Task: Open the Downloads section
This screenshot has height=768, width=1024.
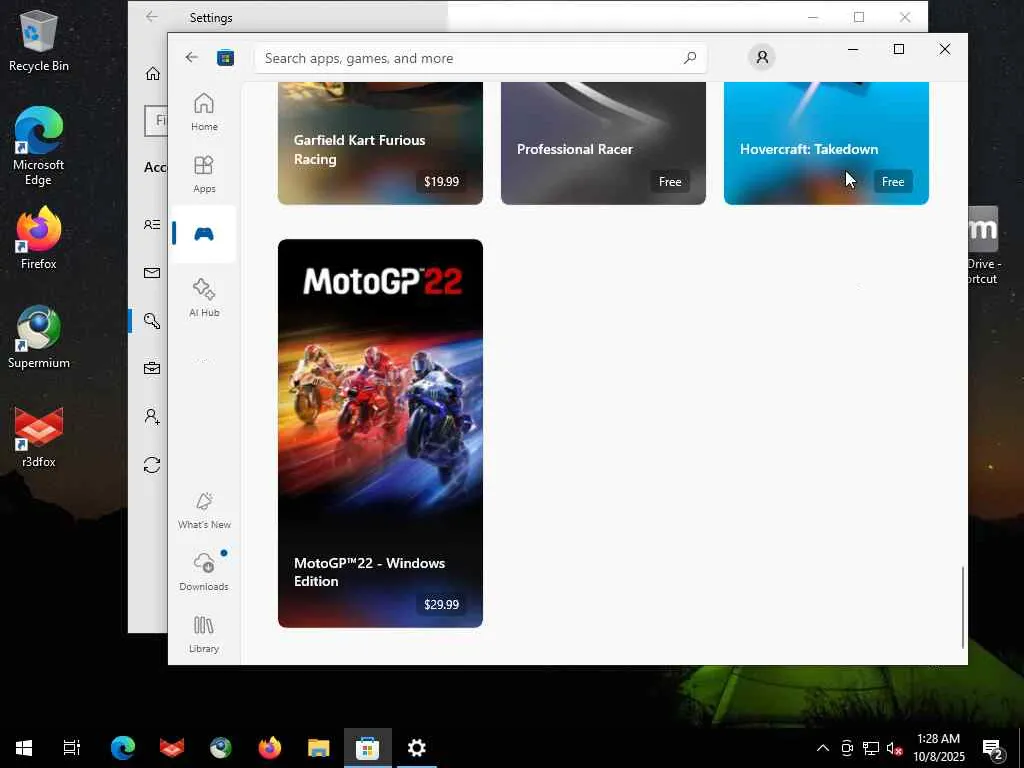Action: pyautogui.click(x=204, y=572)
